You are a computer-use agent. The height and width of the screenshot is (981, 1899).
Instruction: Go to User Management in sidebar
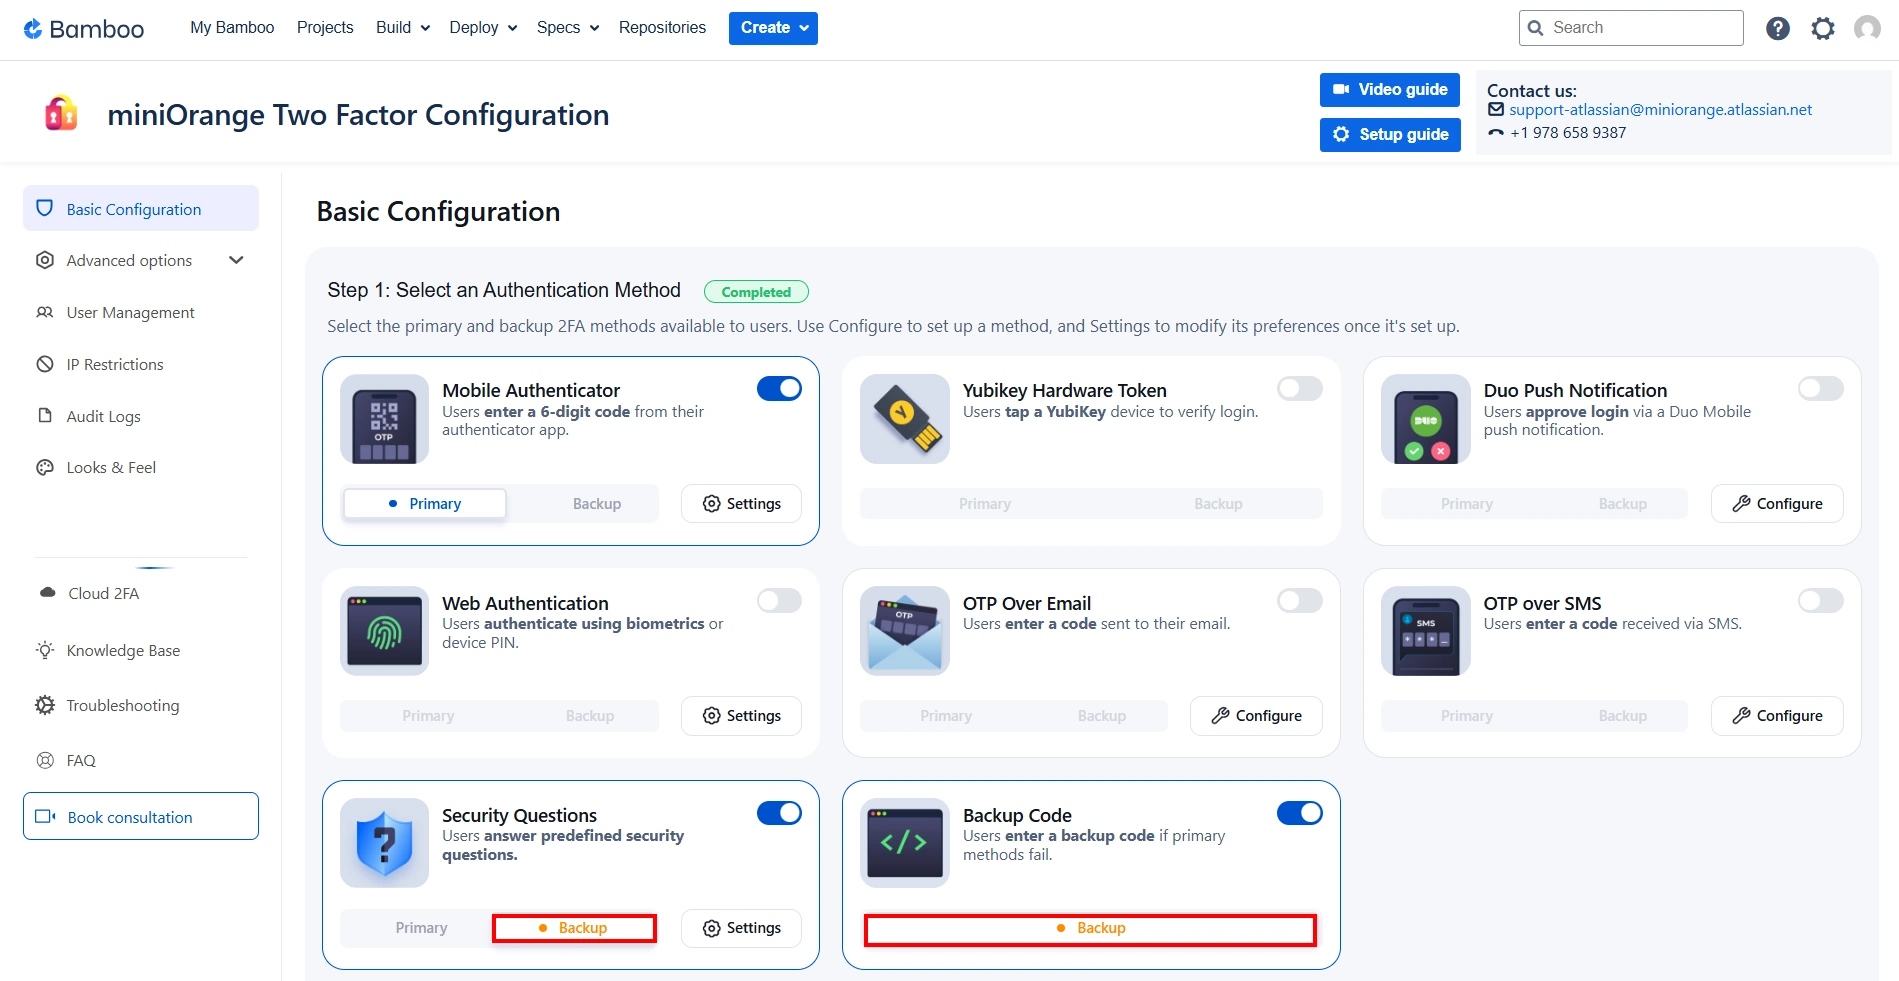[130, 313]
